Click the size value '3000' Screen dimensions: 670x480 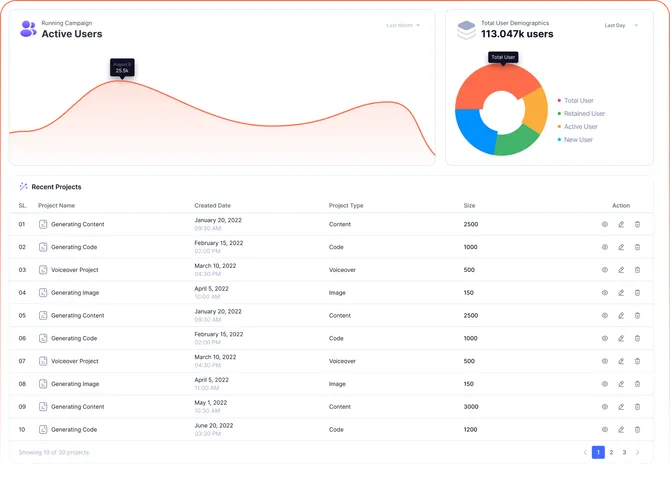click(x=471, y=406)
